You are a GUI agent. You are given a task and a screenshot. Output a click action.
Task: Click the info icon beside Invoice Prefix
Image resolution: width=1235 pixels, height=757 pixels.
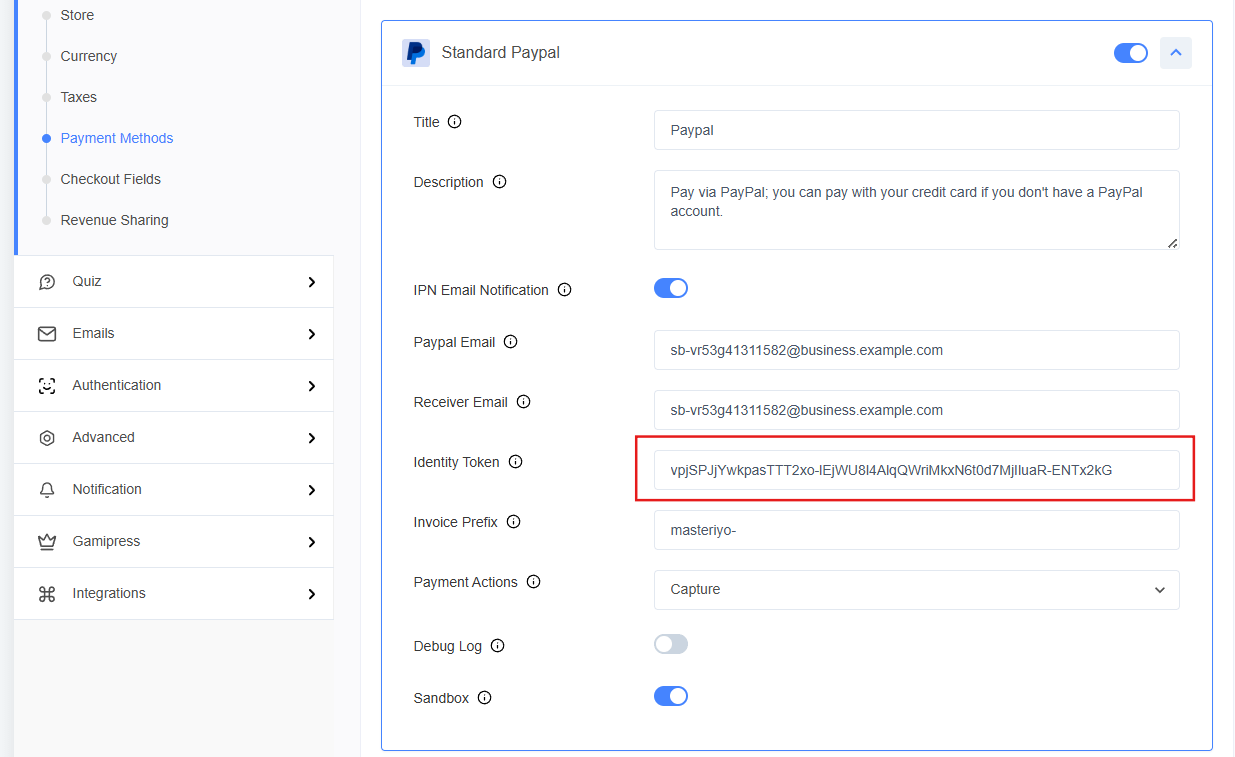(513, 522)
